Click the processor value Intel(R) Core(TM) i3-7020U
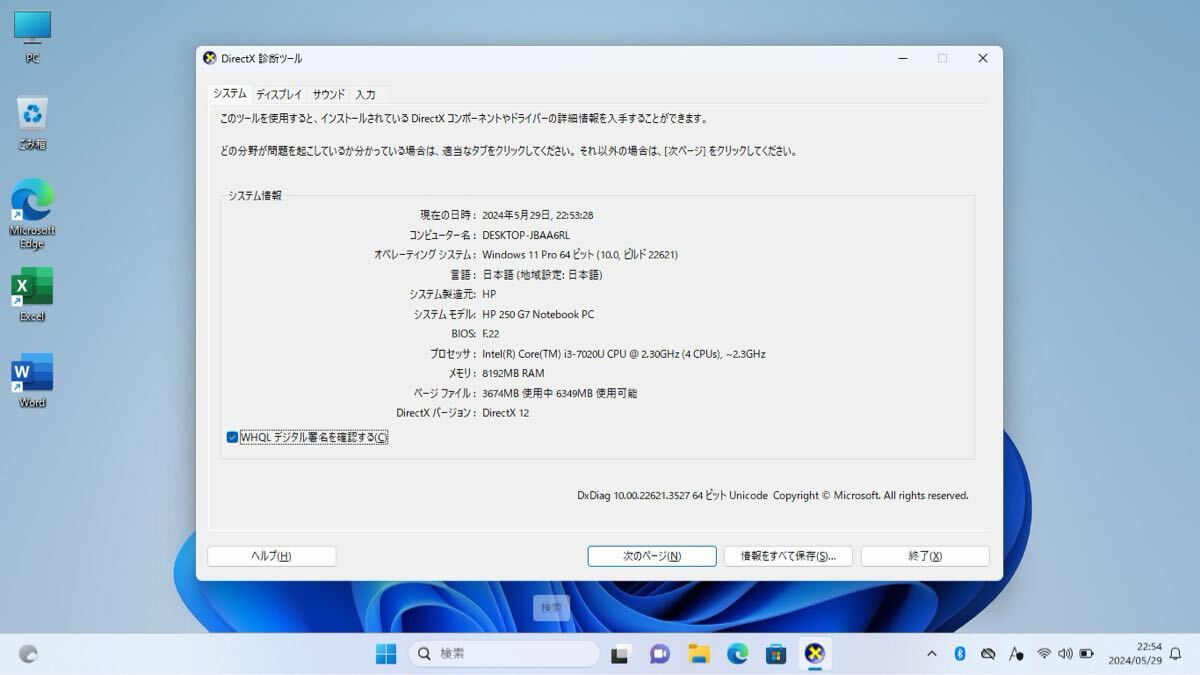This screenshot has height=675, width=1200. [x=624, y=354]
